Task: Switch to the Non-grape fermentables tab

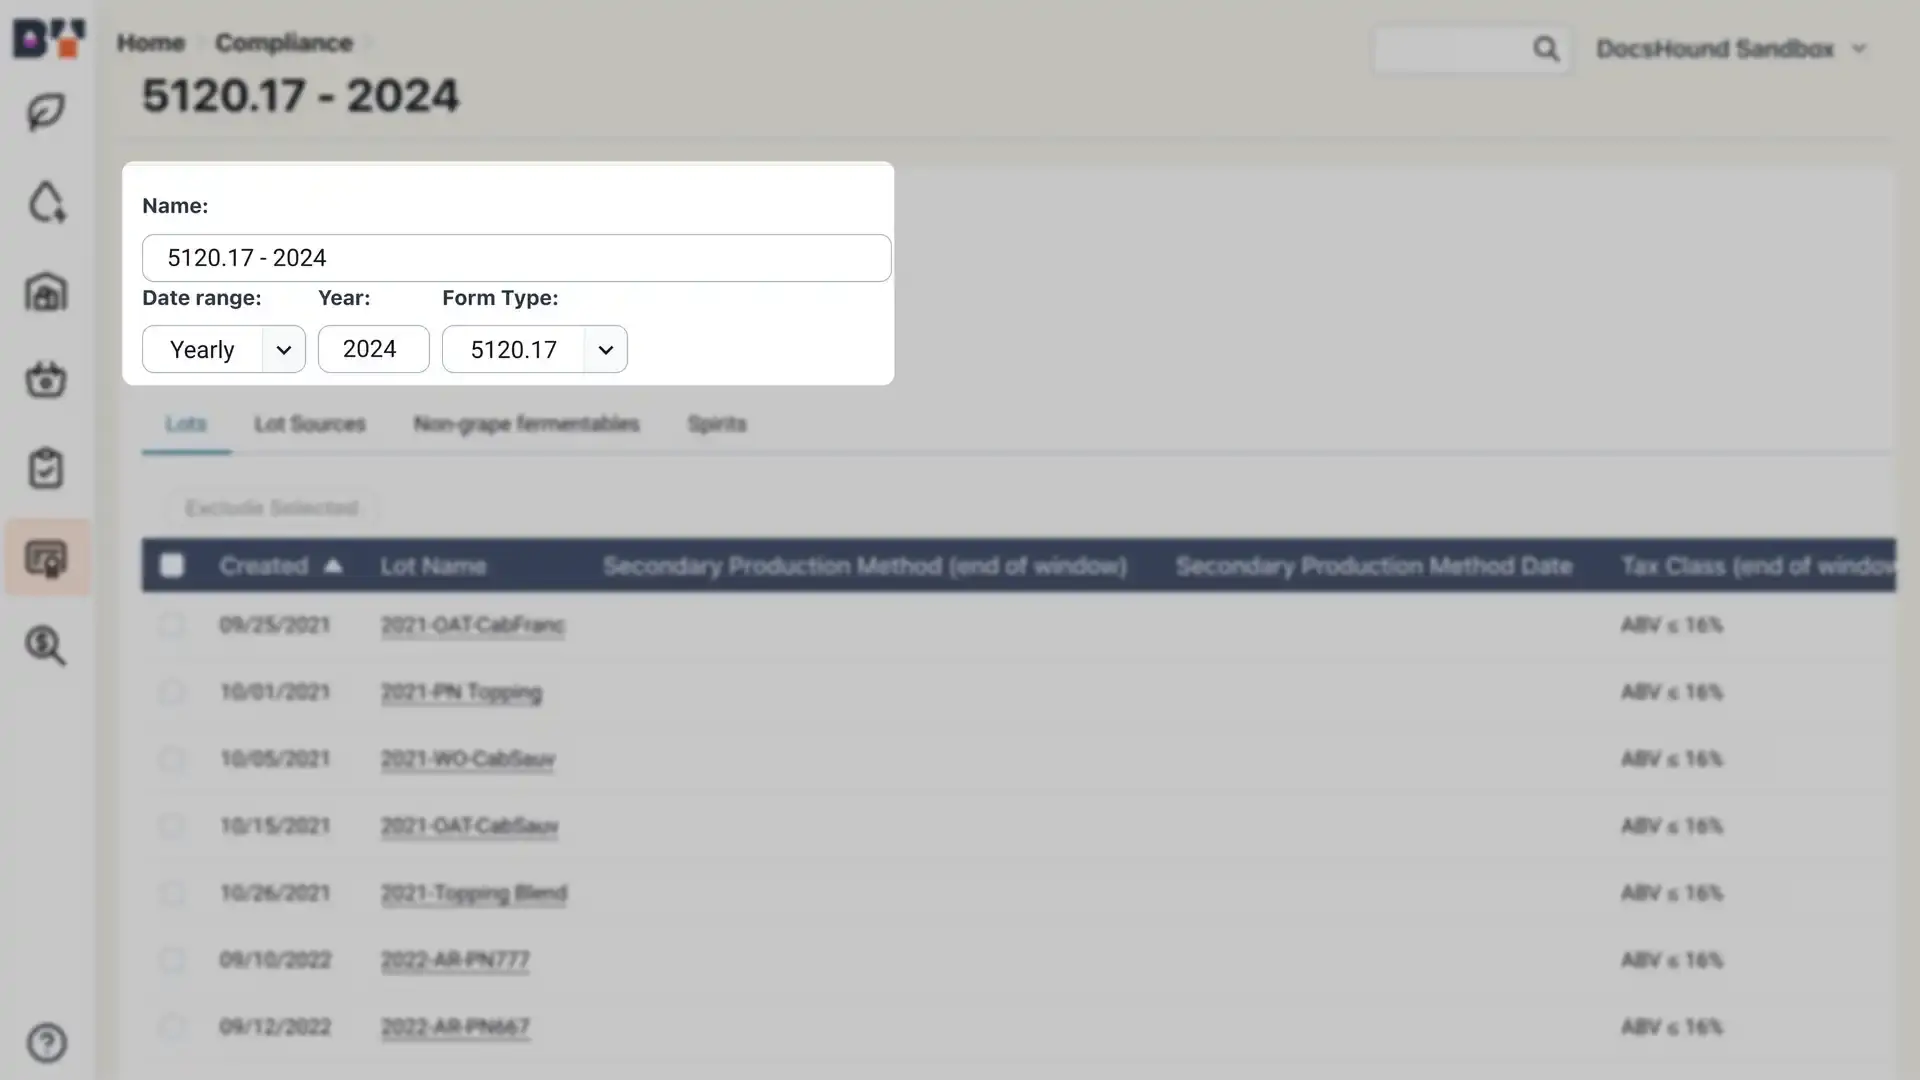Action: click(525, 425)
